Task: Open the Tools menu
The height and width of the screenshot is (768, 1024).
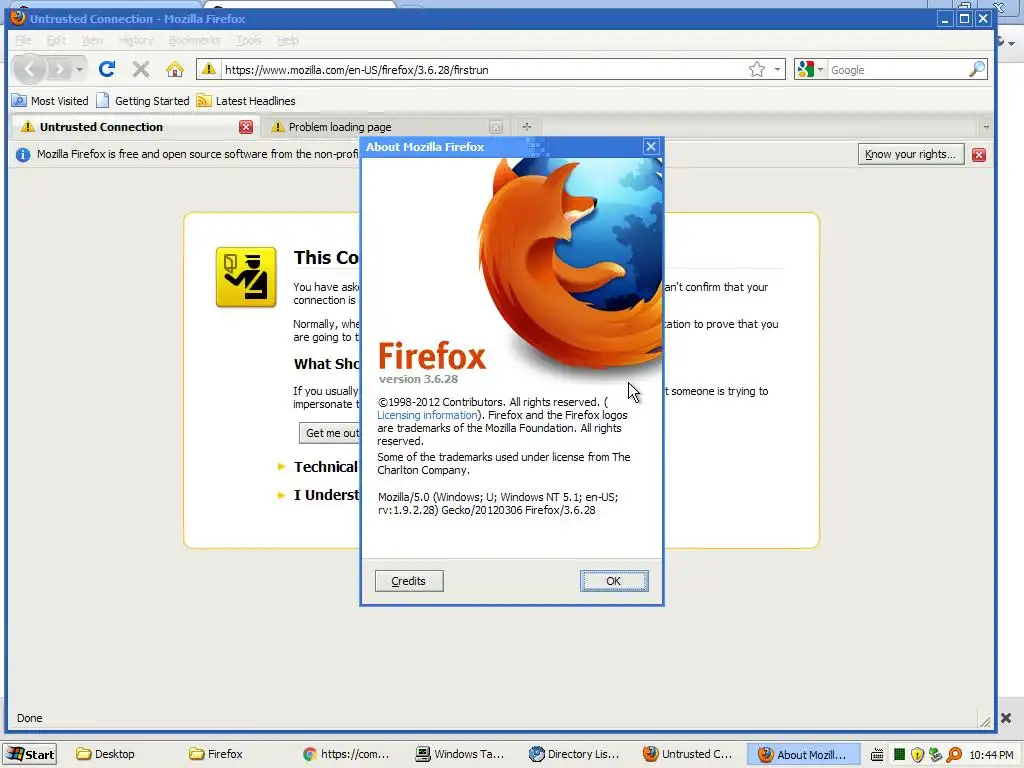Action: pyautogui.click(x=249, y=40)
